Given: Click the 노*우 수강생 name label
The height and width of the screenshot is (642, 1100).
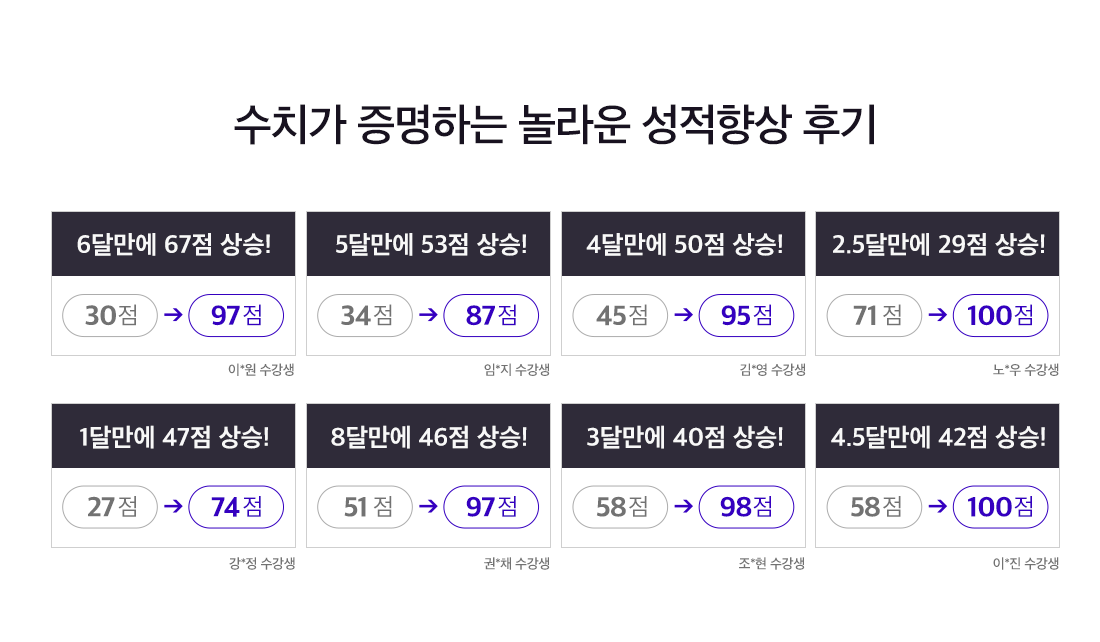Looking at the screenshot, I should (1026, 370).
